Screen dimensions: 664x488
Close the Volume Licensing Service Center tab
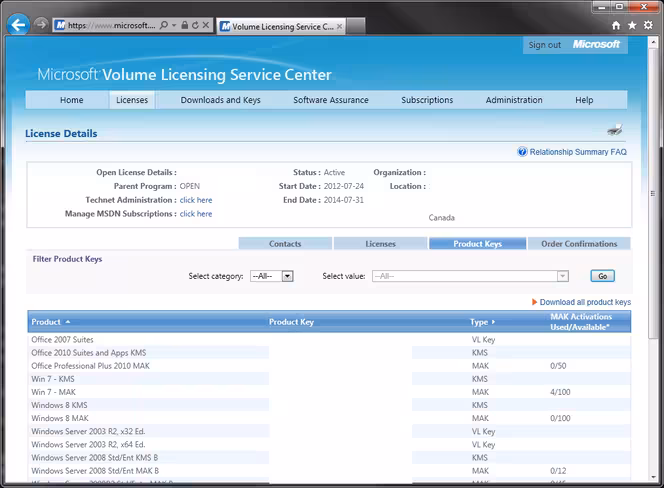339,26
